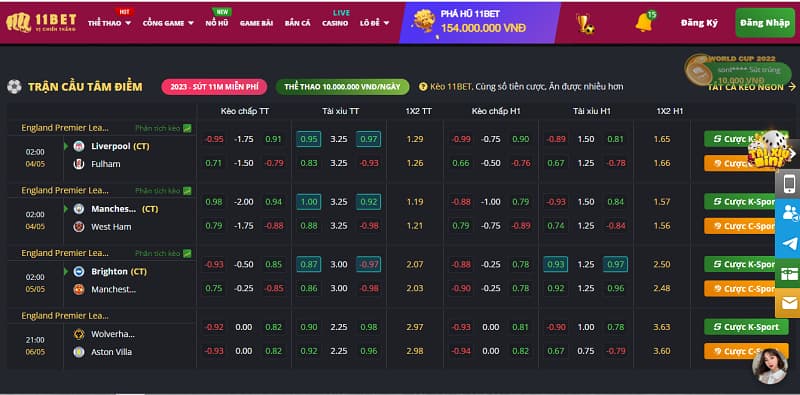Click 1X2 TT odds 2.07 for Brighton
Image resolution: width=800 pixels, height=395 pixels.
click(x=415, y=264)
